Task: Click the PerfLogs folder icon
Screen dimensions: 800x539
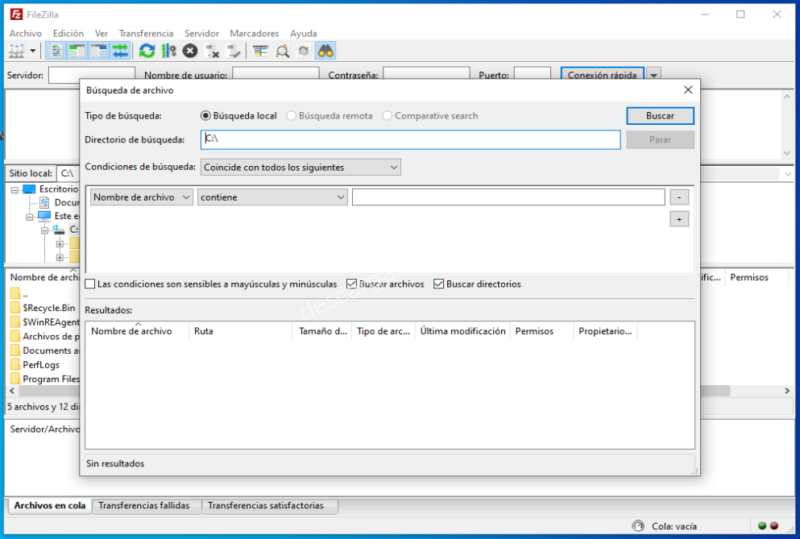Action: (x=15, y=365)
